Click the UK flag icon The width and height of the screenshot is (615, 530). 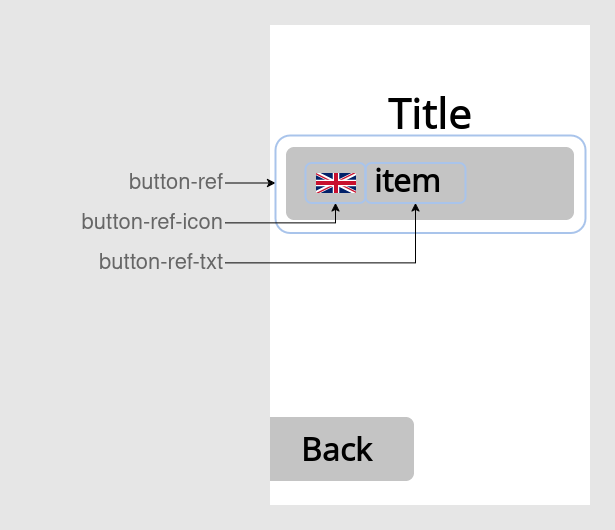tap(336, 183)
